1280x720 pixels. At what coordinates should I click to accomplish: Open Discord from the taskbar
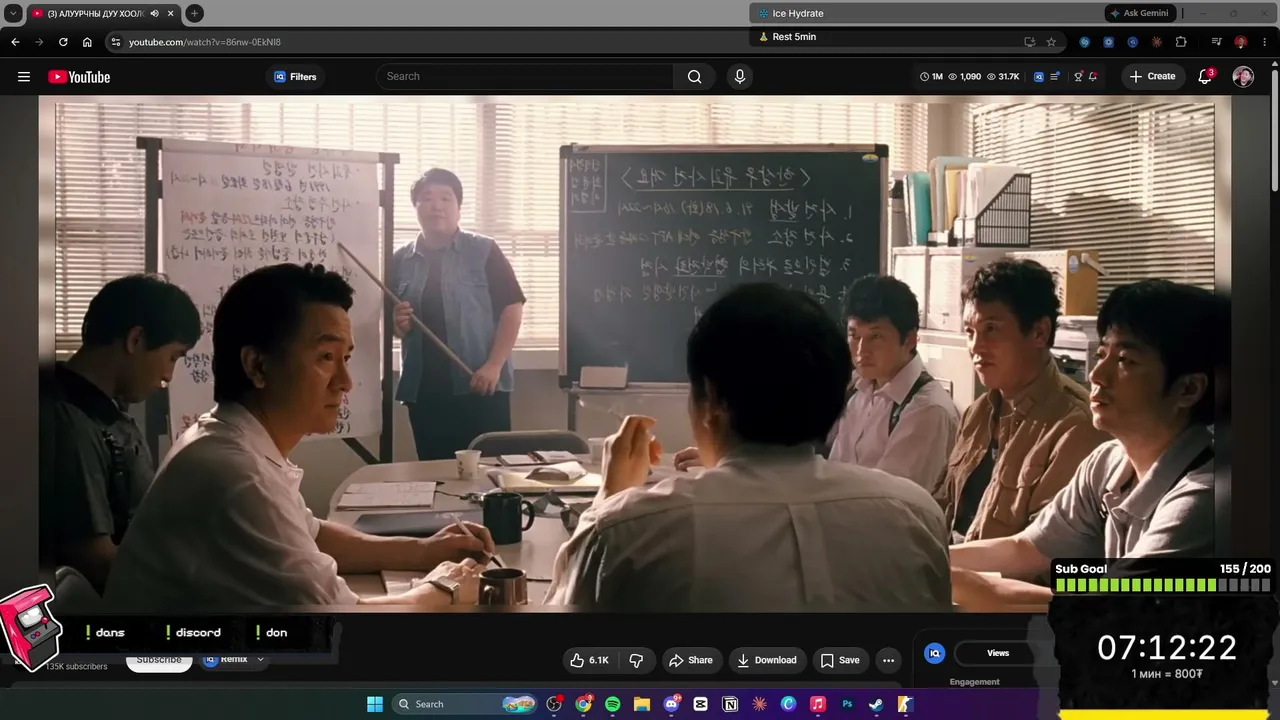click(671, 704)
